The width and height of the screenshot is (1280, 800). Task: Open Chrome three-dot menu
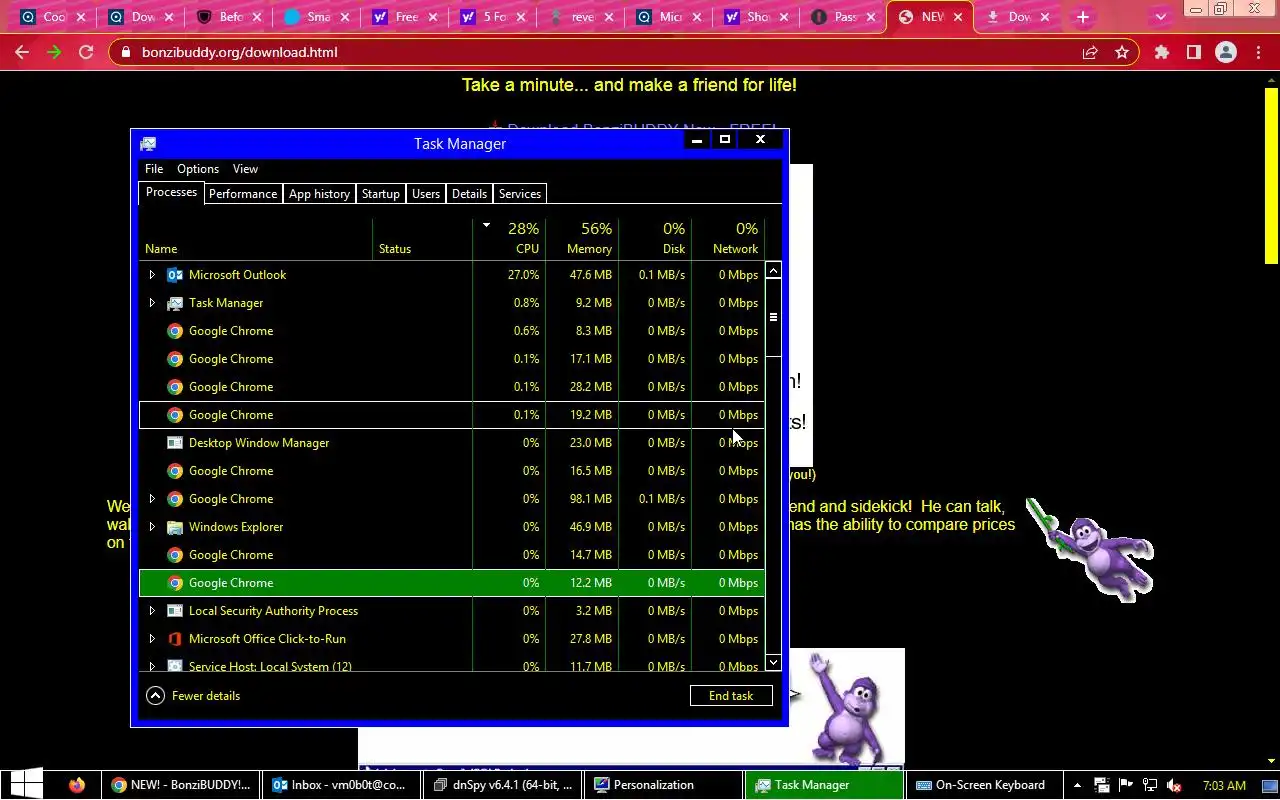point(1258,52)
